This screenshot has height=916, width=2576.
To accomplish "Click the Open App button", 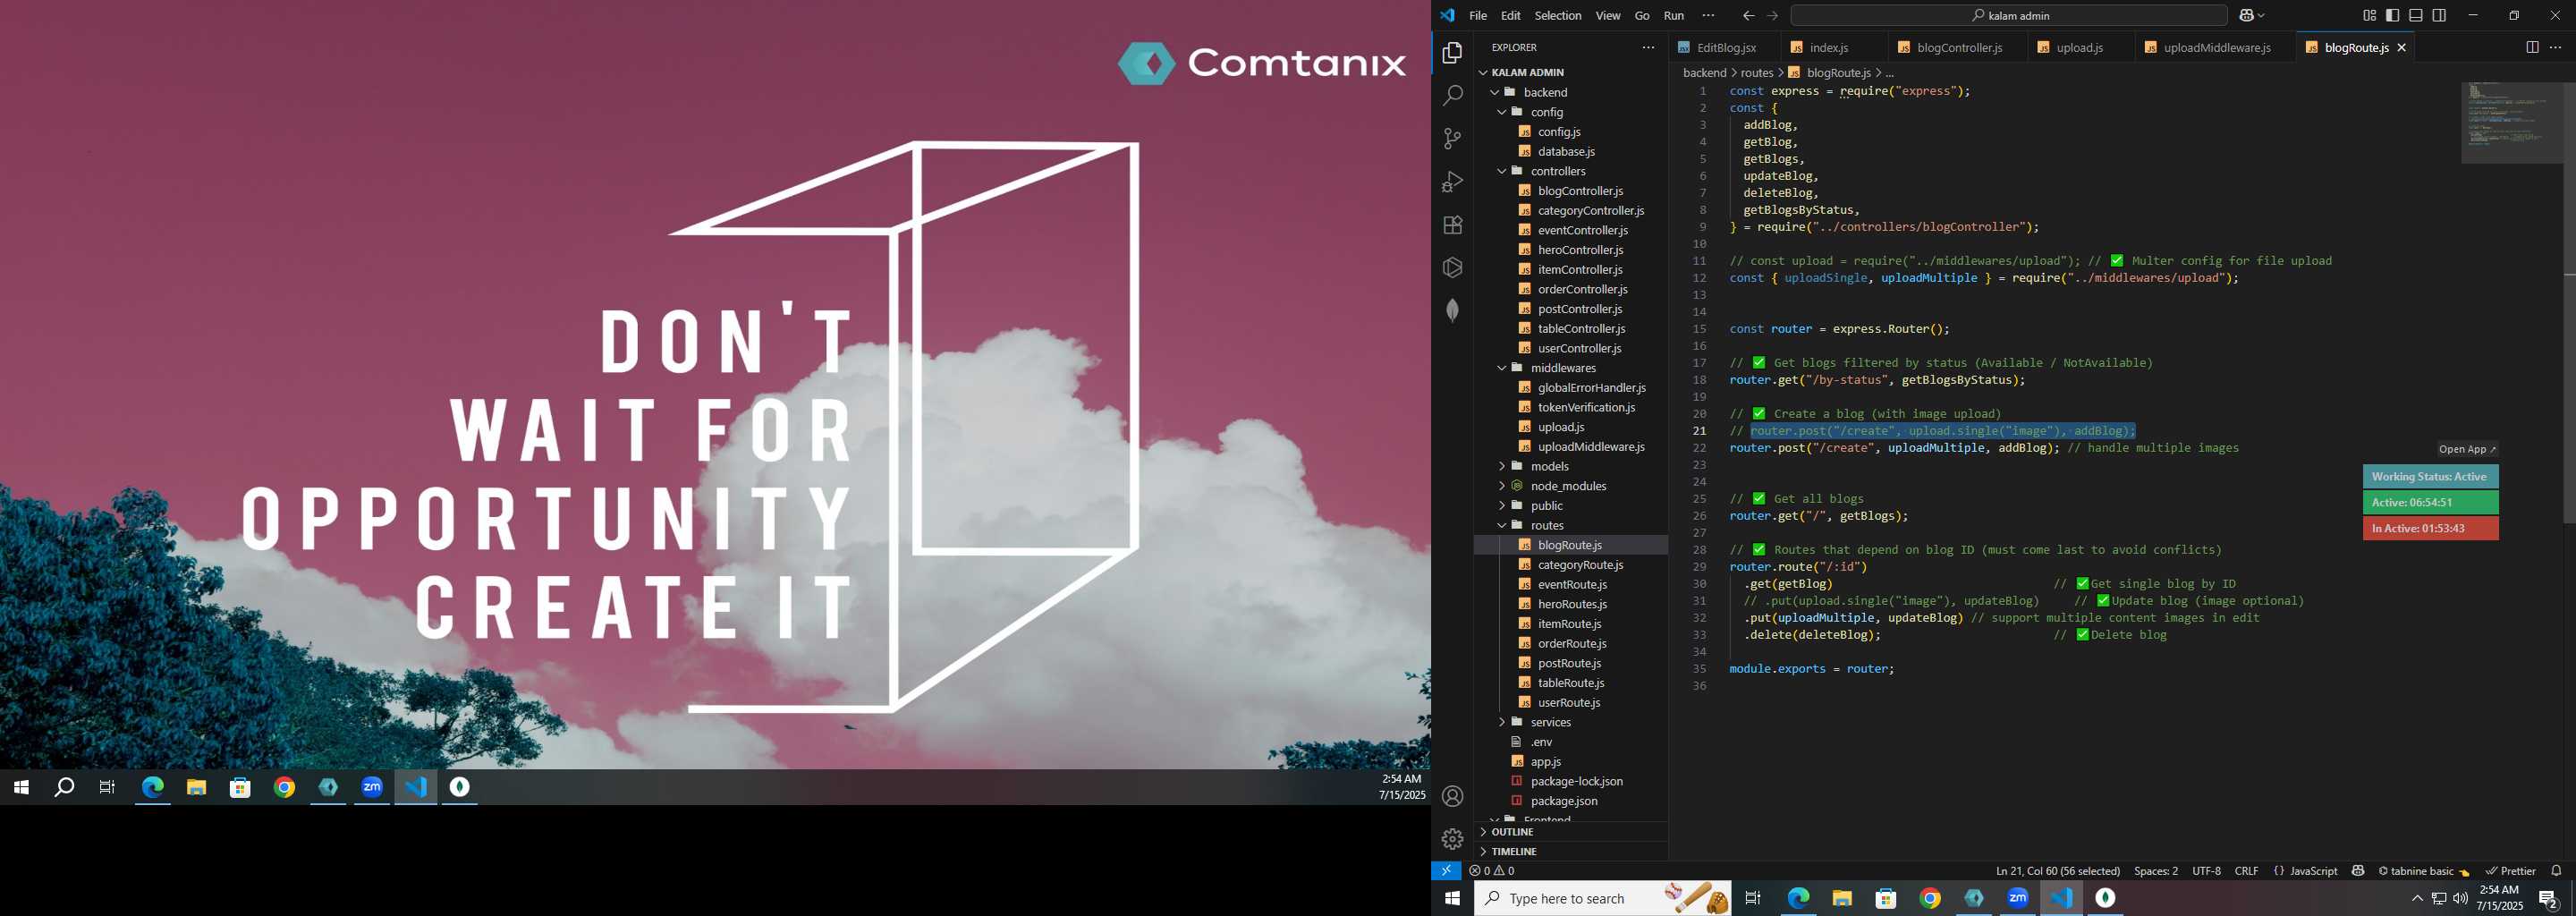I will point(2467,449).
